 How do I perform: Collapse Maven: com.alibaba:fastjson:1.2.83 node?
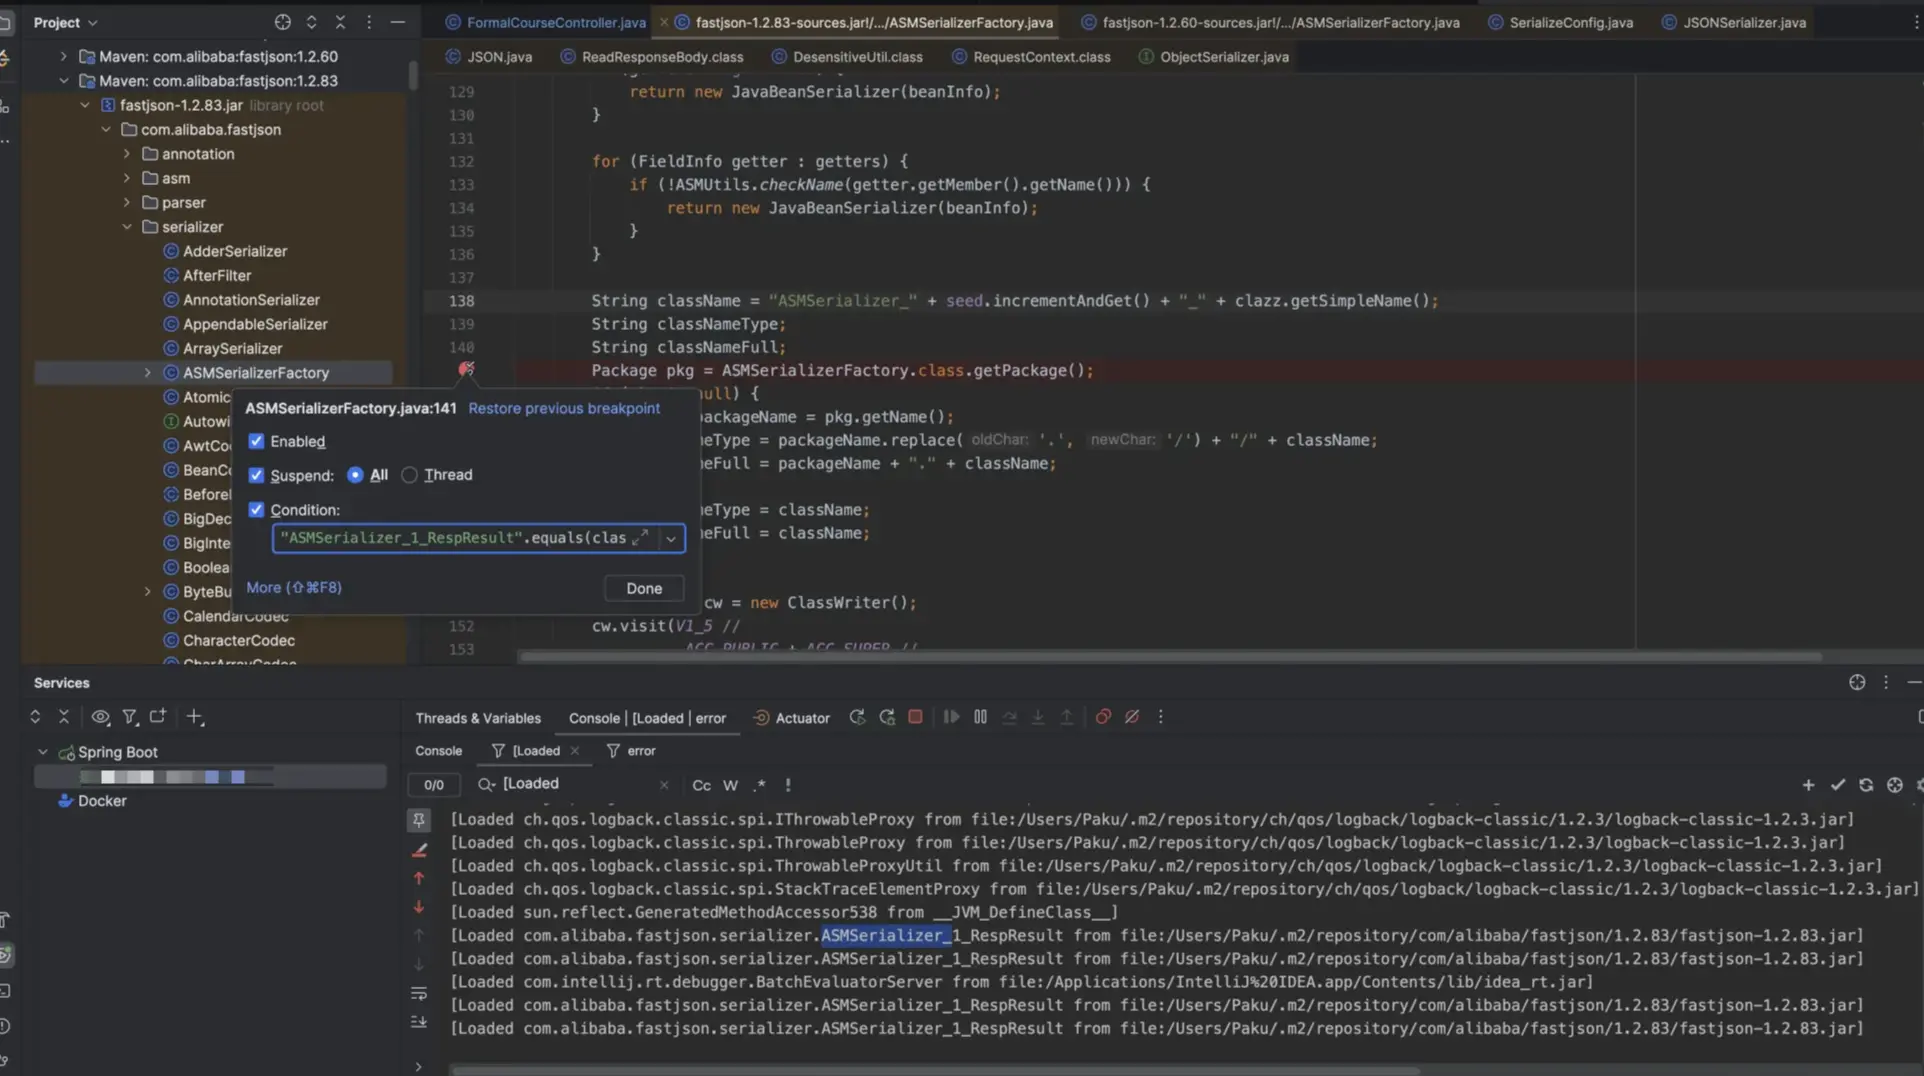pyautogui.click(x=63, y=81)
